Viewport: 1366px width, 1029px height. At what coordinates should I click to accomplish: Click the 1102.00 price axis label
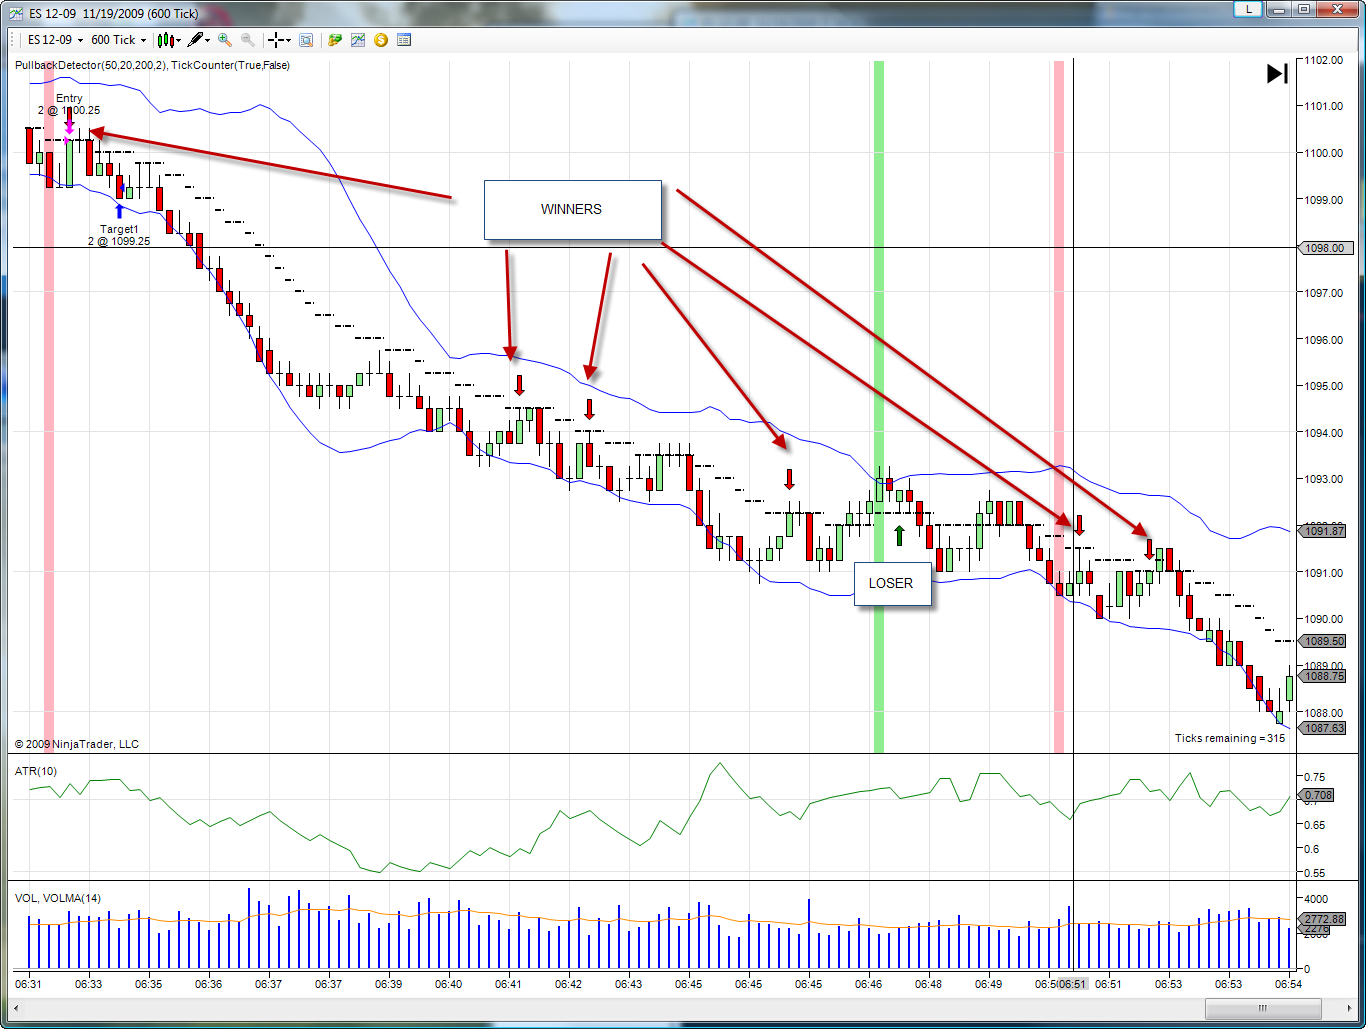[x=1324, y=60]
